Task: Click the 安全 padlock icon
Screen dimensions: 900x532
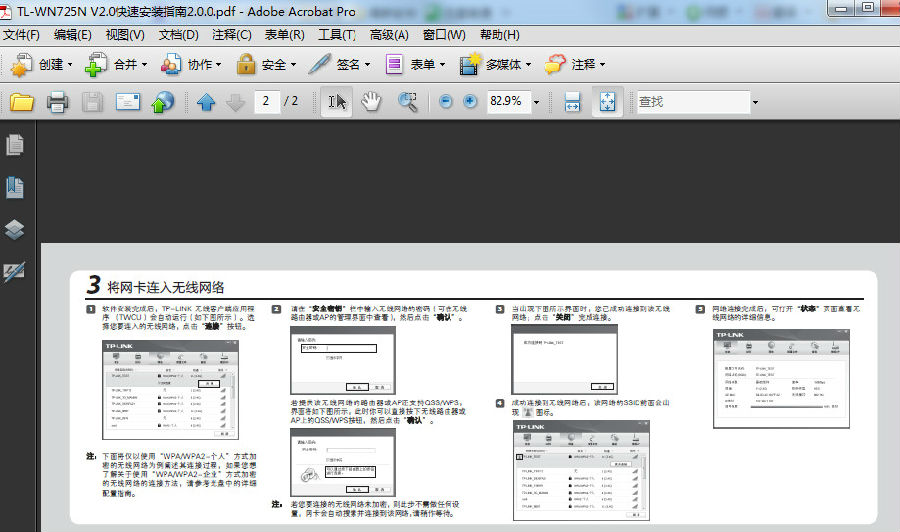Action: point(246,64)
